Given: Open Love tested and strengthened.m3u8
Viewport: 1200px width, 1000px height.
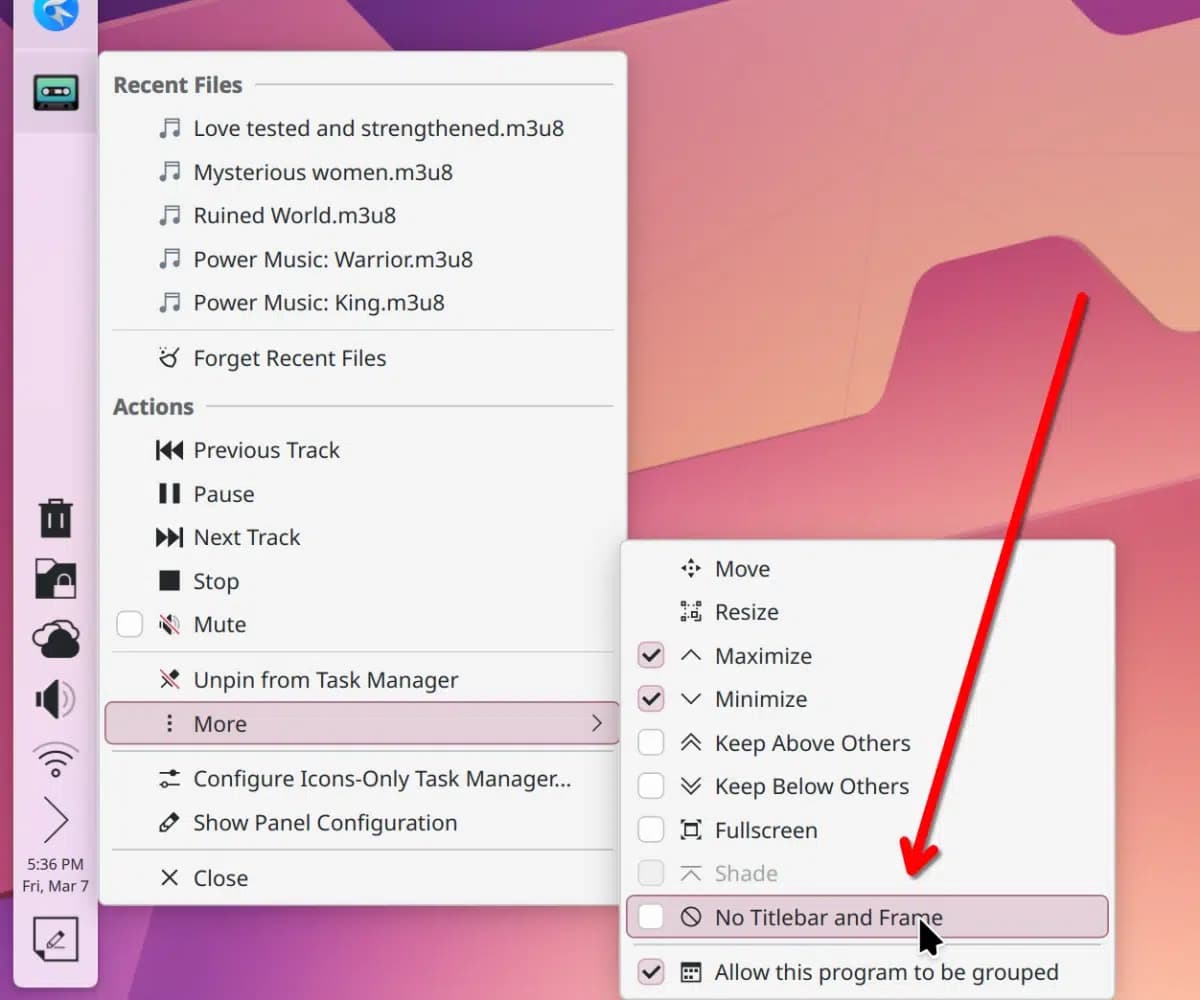Looking at the screenshot, I should [x=362, y=129].
